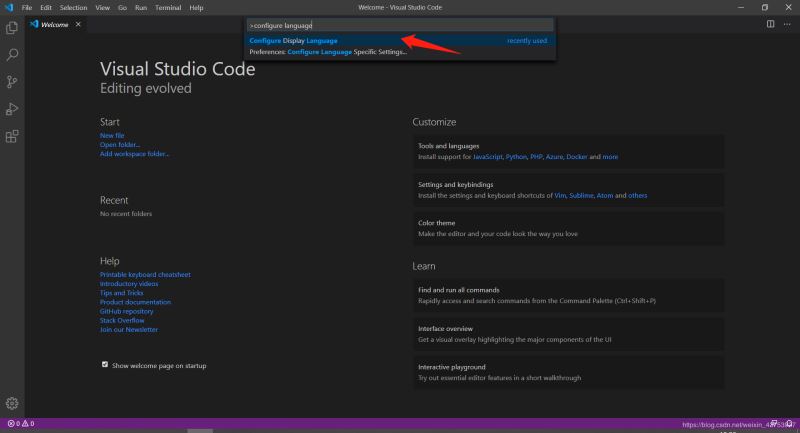Image resolution: width=800 pixels, height=433 pixels.
Task: Open the Selection menu
Action: (x=73, y=7)
